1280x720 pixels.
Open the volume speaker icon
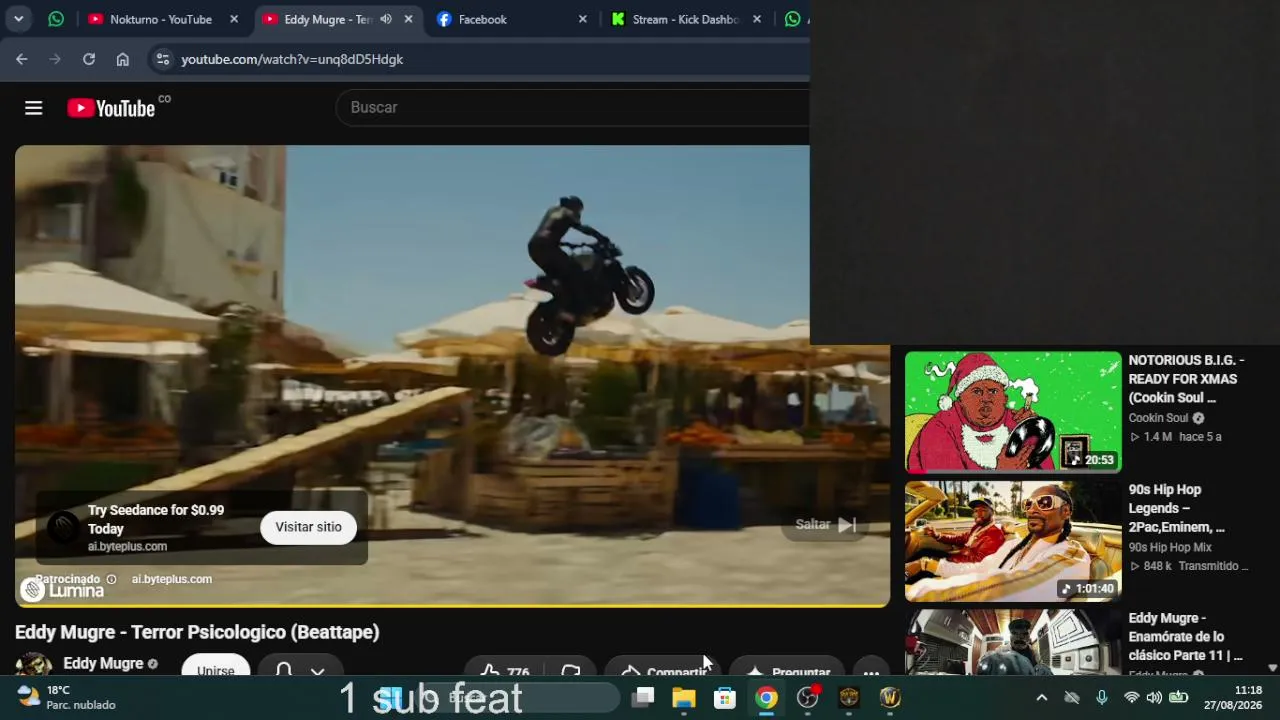[1154, 698]
